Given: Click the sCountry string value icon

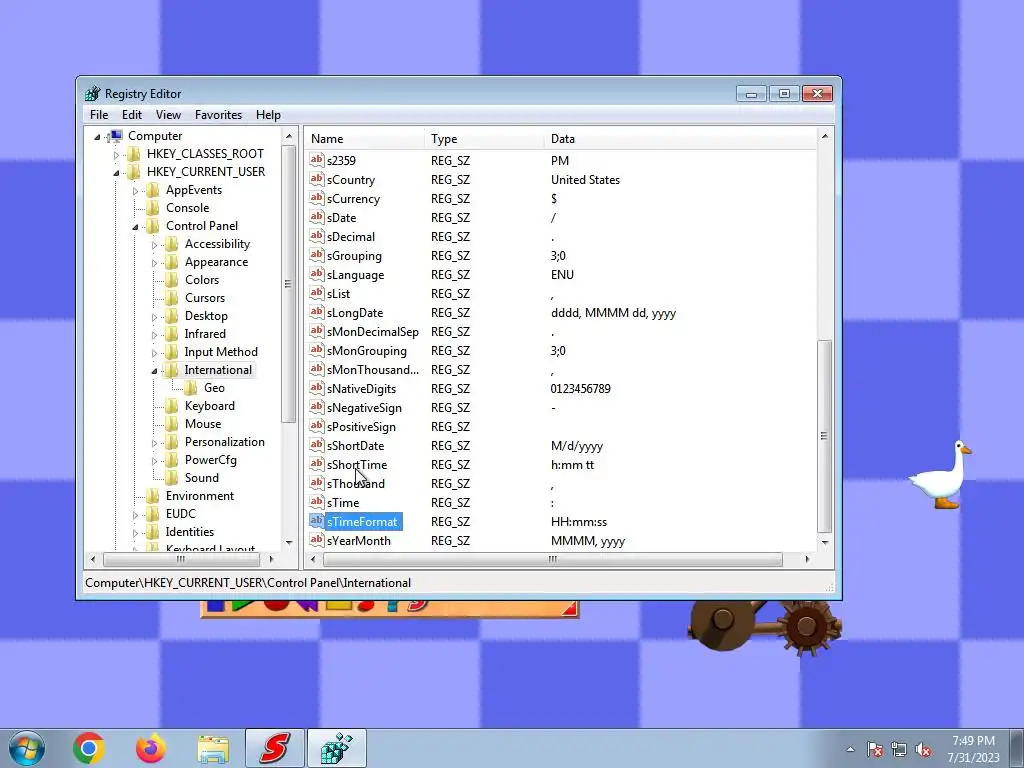Looking at the screenshot, I should 317,179.
